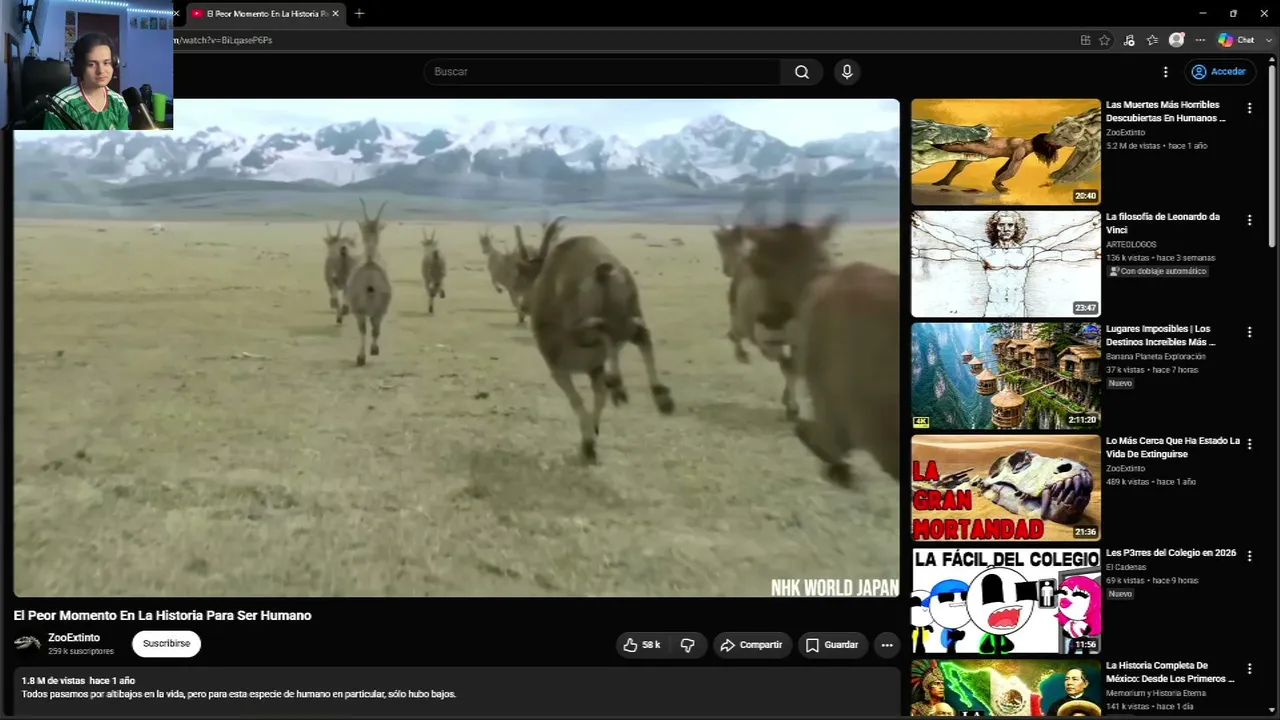Open YouTube settings three-dot menu beside Acceder
Image resolution: width=1280 pixels, height=720 pixels.
(x=1165, y=72)
